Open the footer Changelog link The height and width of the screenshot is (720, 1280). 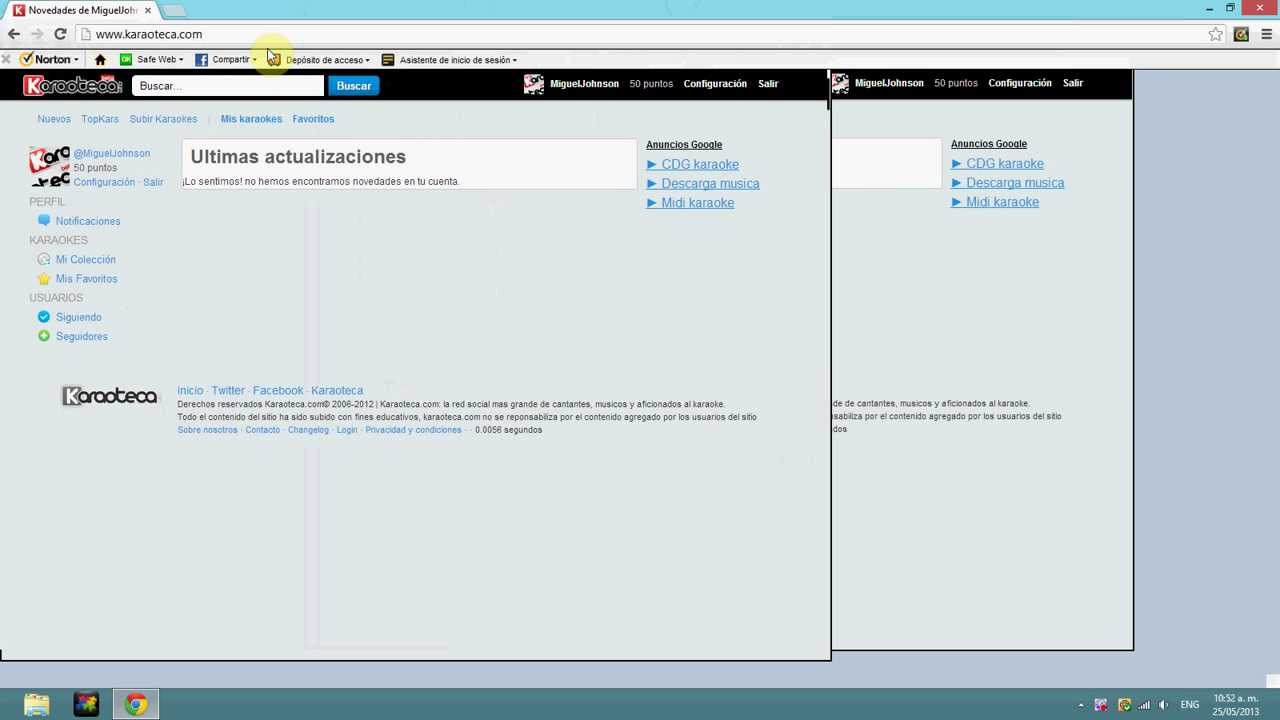coord(308,430)
